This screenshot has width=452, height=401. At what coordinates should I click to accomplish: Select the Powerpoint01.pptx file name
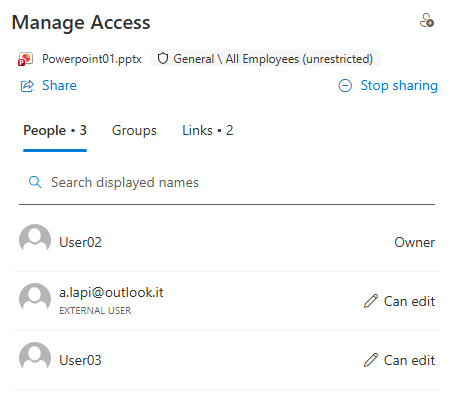(x=92, y=59)
